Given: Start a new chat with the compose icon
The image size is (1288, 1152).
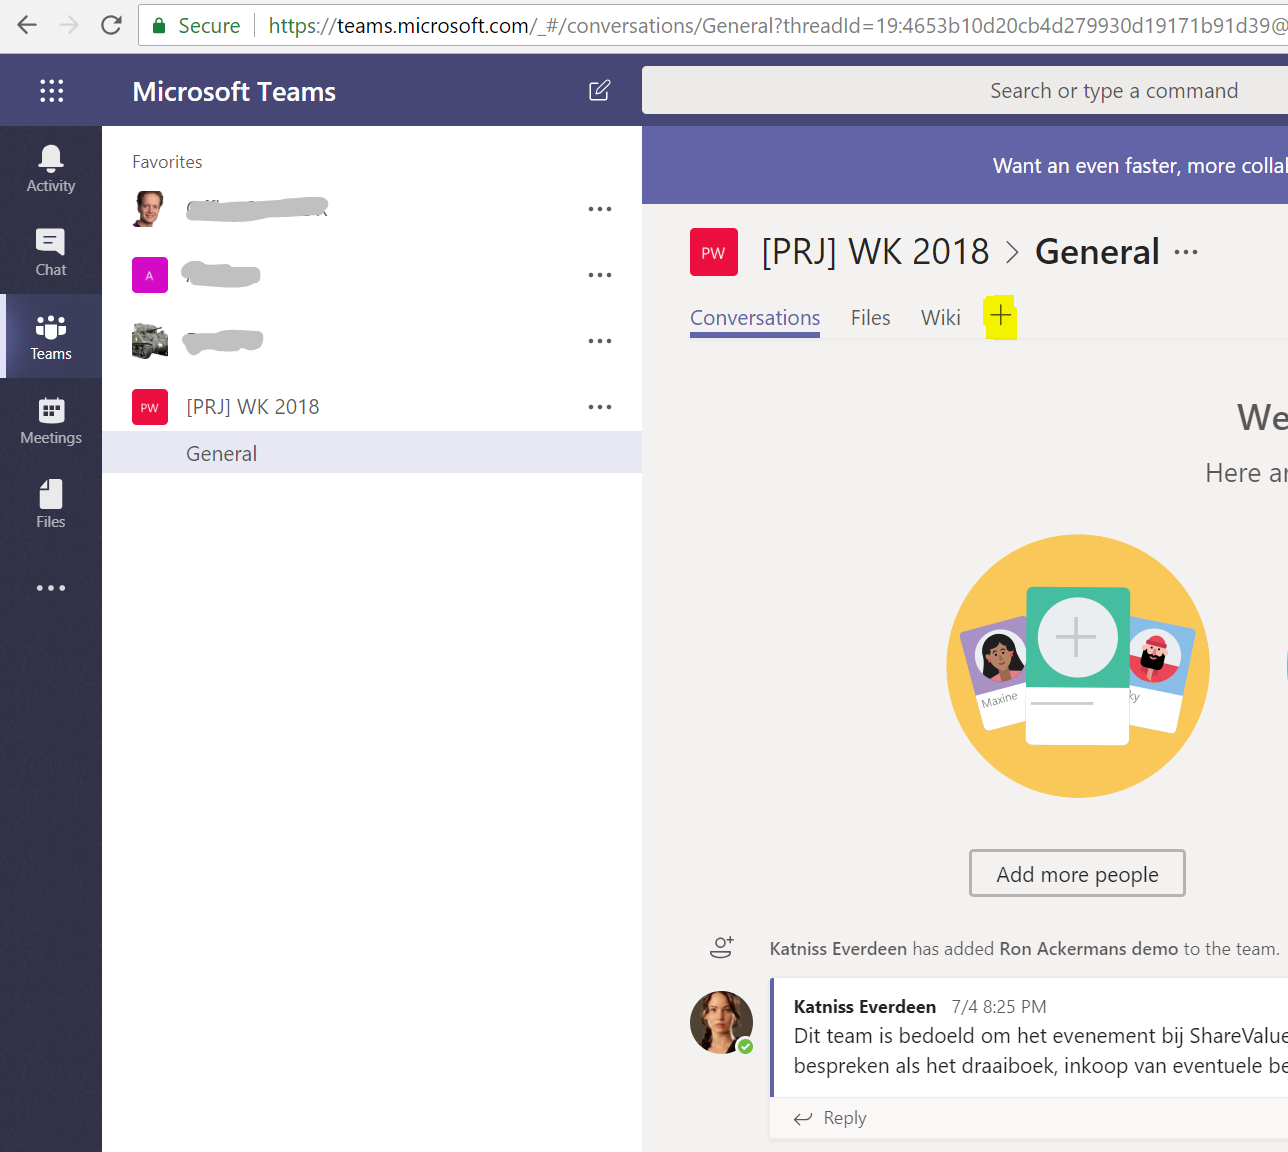Looking at the screenshot, I should [599, 91].
